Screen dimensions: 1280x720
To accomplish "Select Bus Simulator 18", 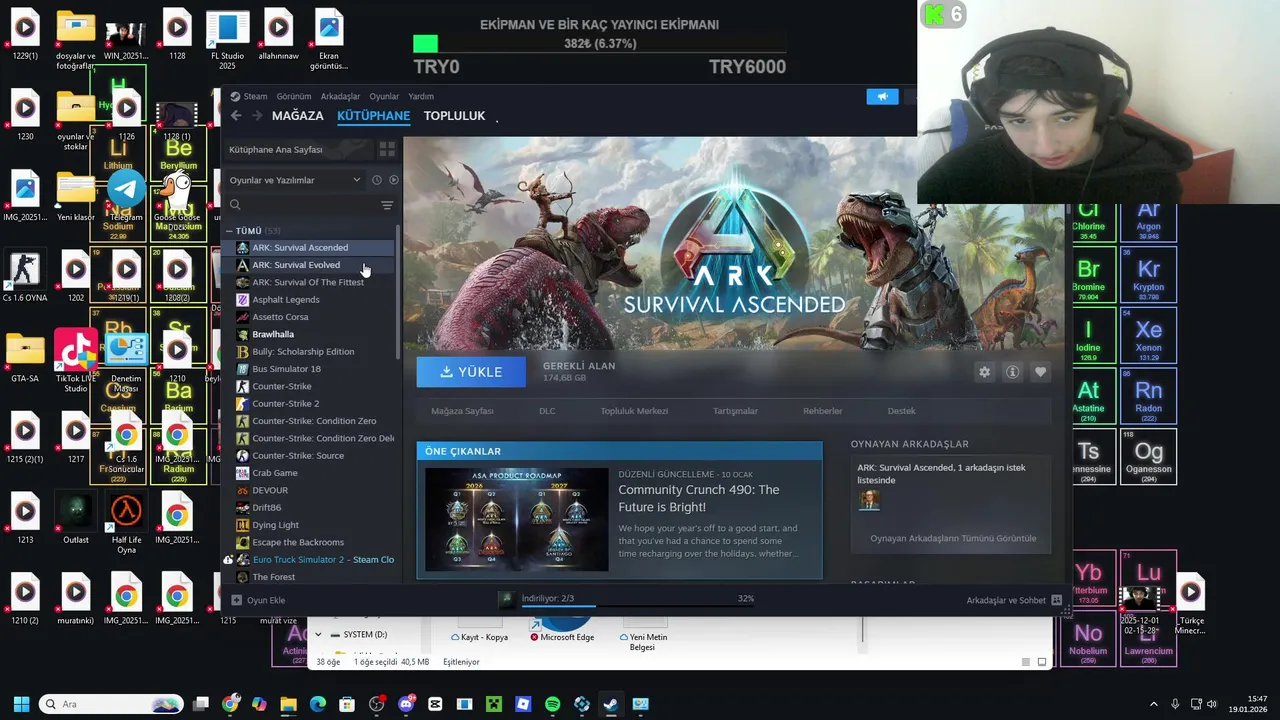I will (x=287, y=369).
